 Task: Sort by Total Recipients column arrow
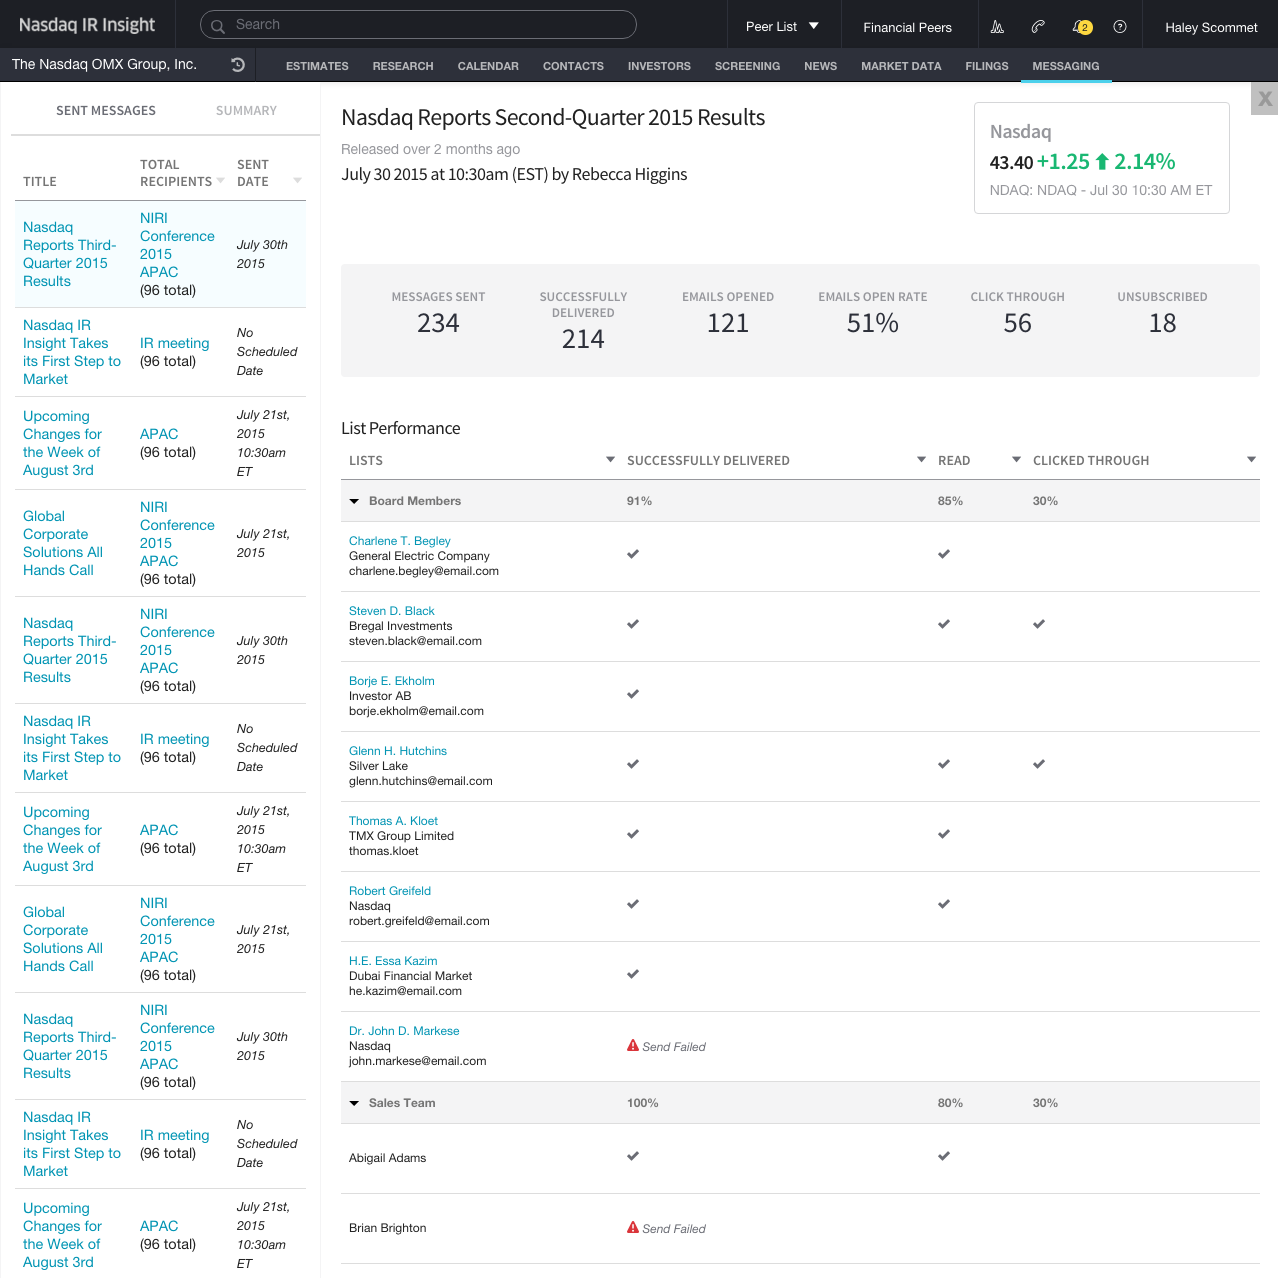tap(220, 181)
